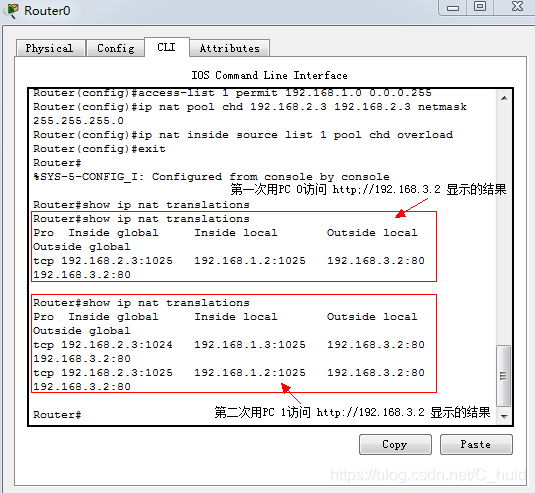The width and height of the screenshot is (535, 493).
Task: Click the CLI scrollbar down arrow
Action: tap(504, 416)
